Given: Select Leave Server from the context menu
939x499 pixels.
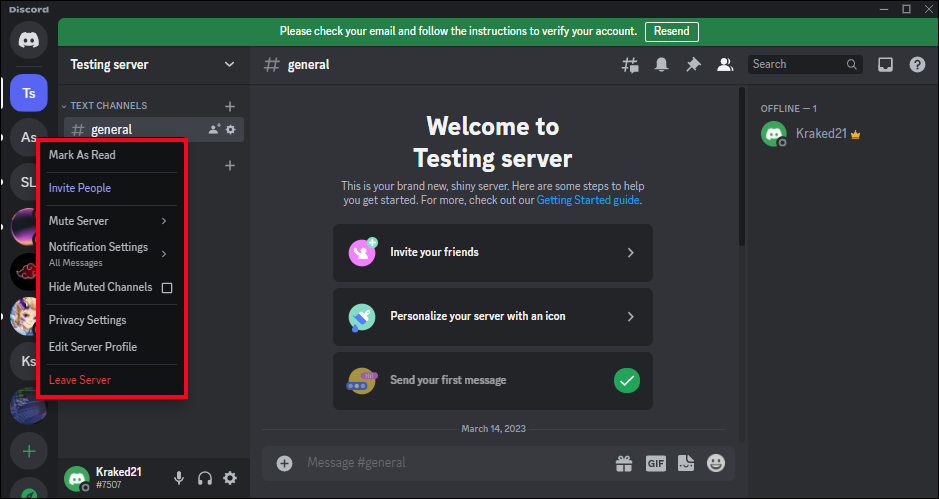Looking at the screenshot, I should [x=80, y=380].
